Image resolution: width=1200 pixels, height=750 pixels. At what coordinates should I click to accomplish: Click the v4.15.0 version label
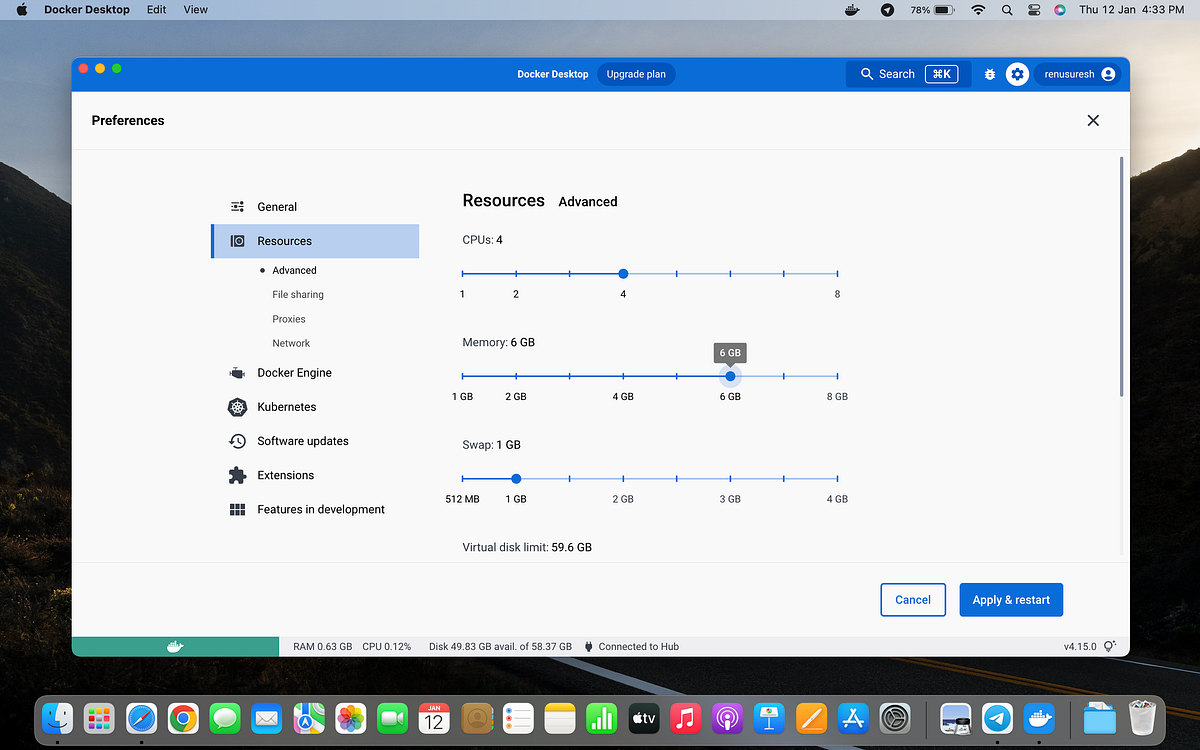click(1080, 647)
